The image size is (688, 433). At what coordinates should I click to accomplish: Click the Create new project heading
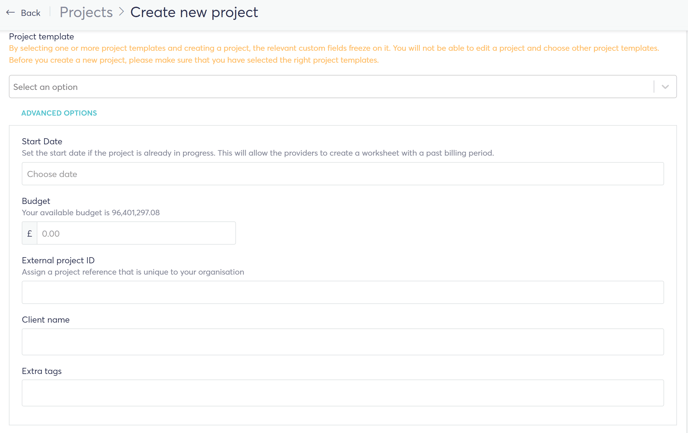194,12
